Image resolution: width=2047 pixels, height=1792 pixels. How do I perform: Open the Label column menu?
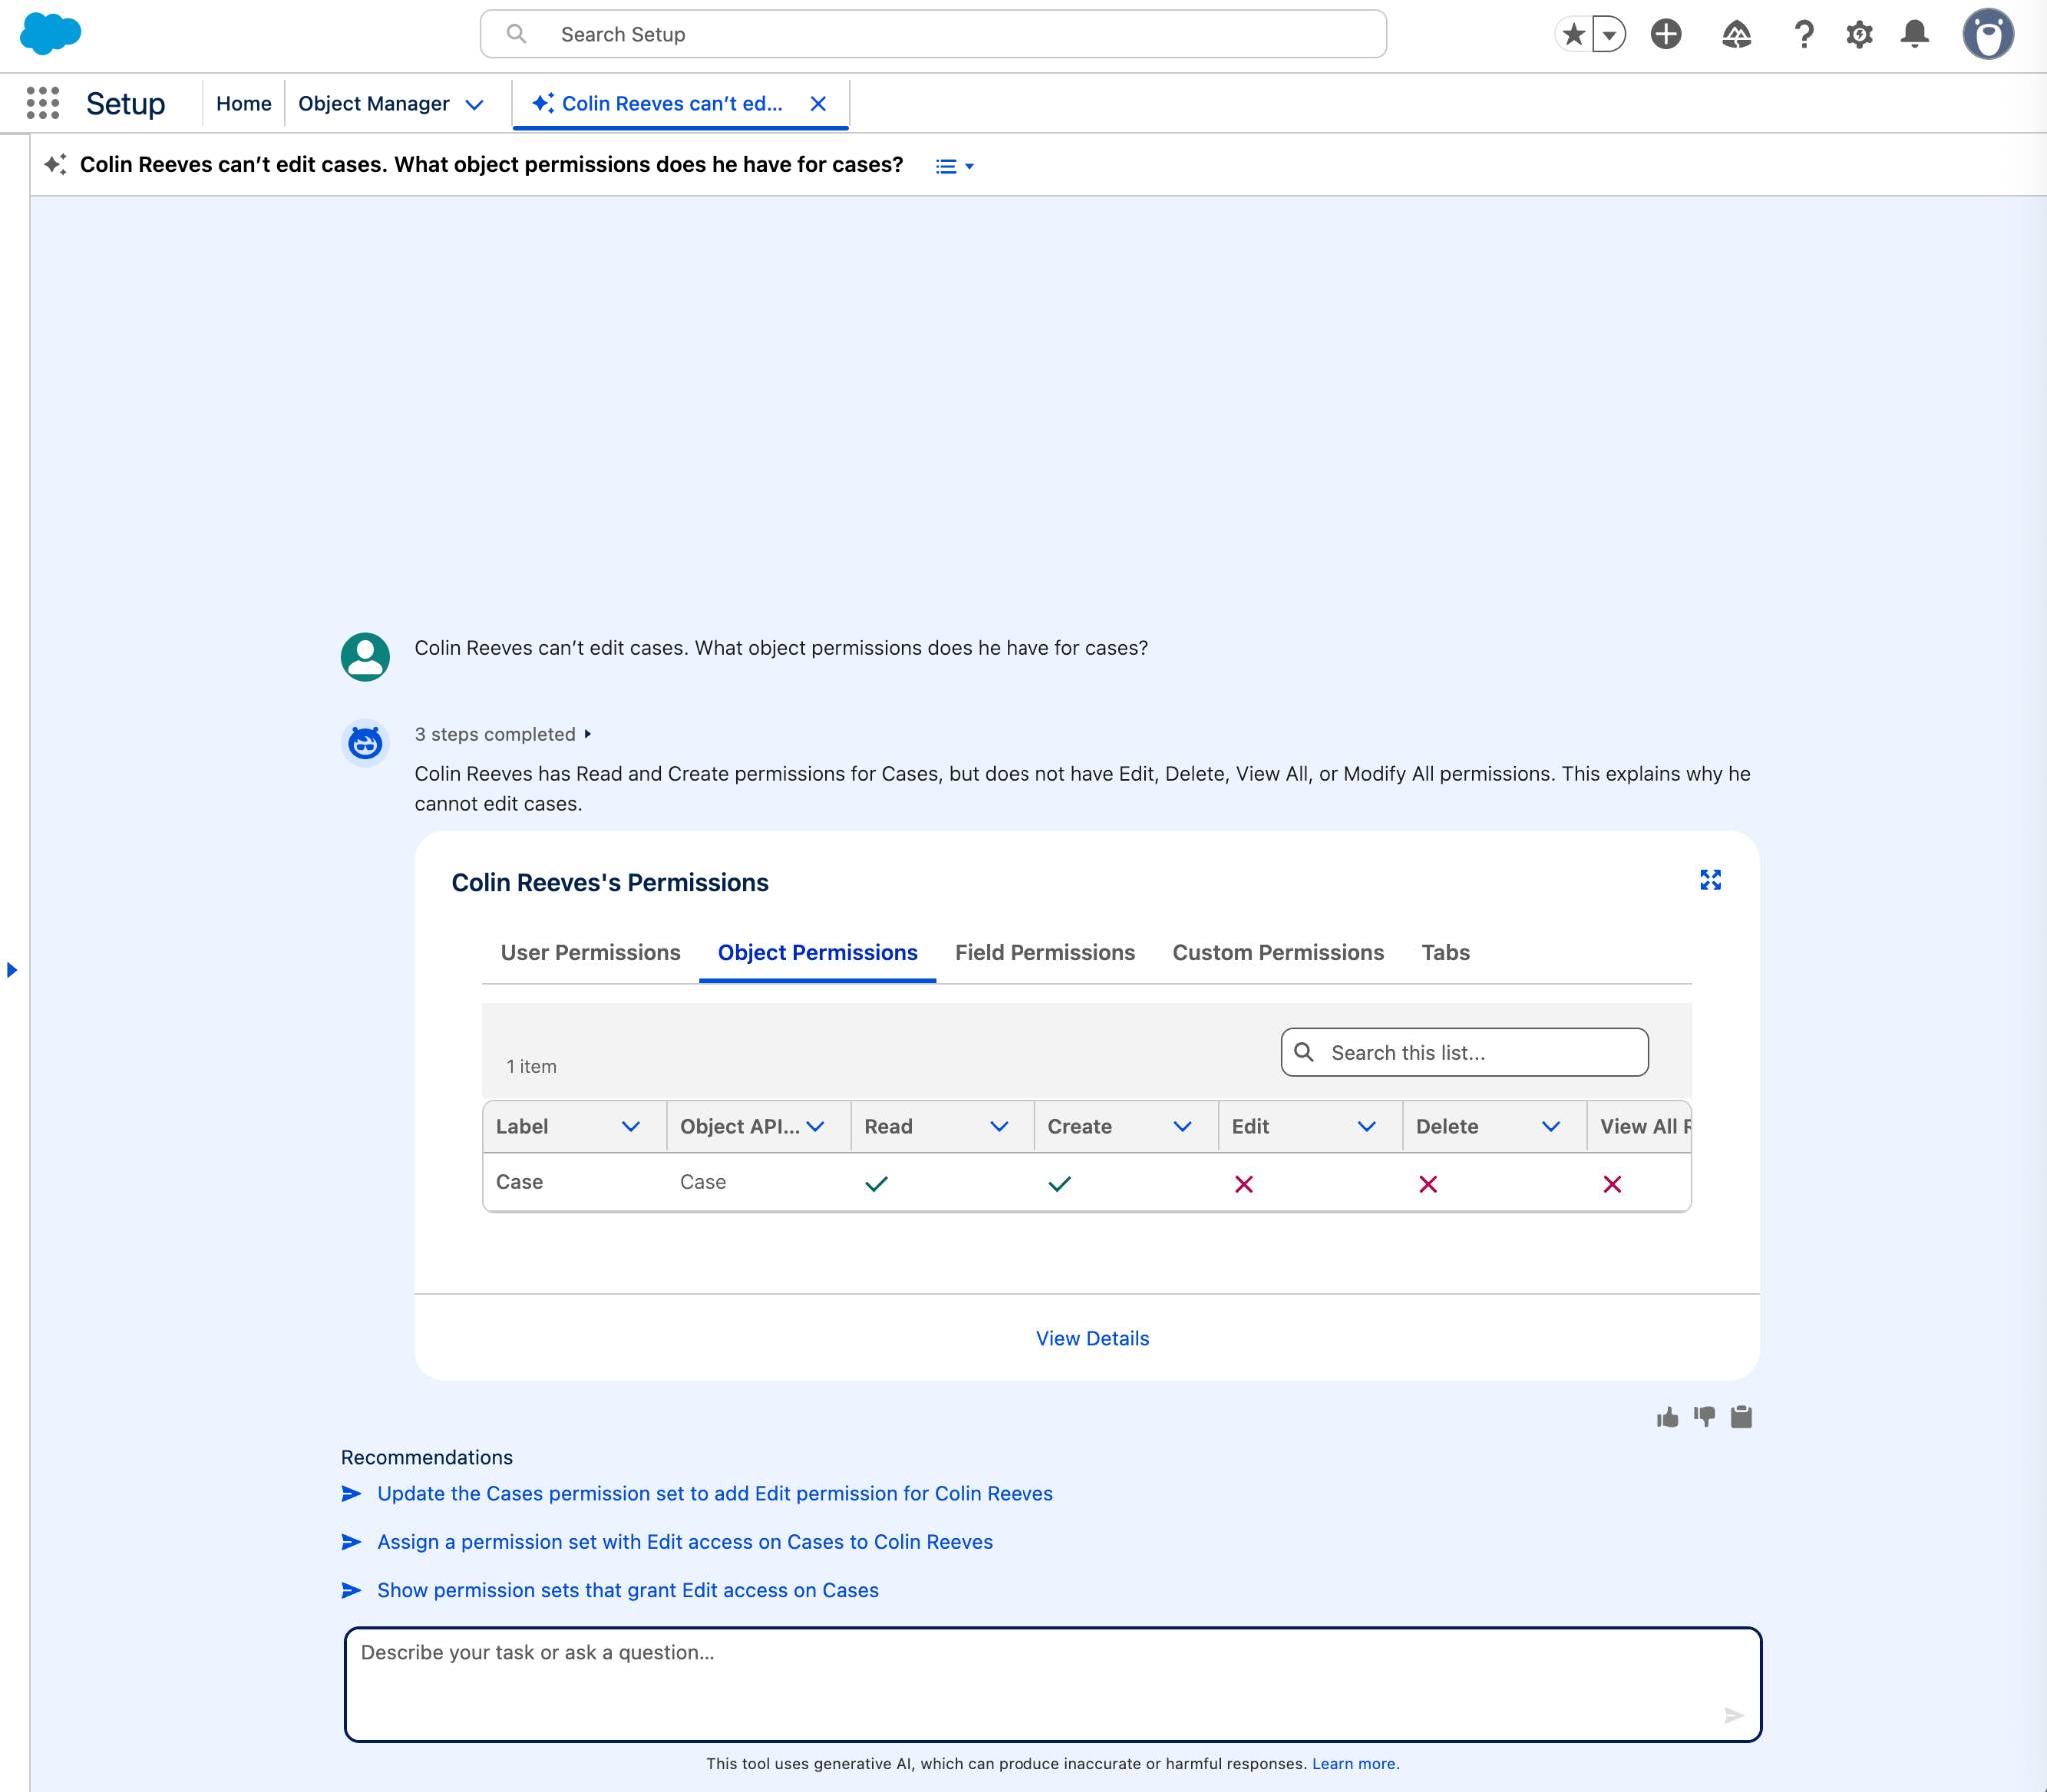pos(630,1127)
